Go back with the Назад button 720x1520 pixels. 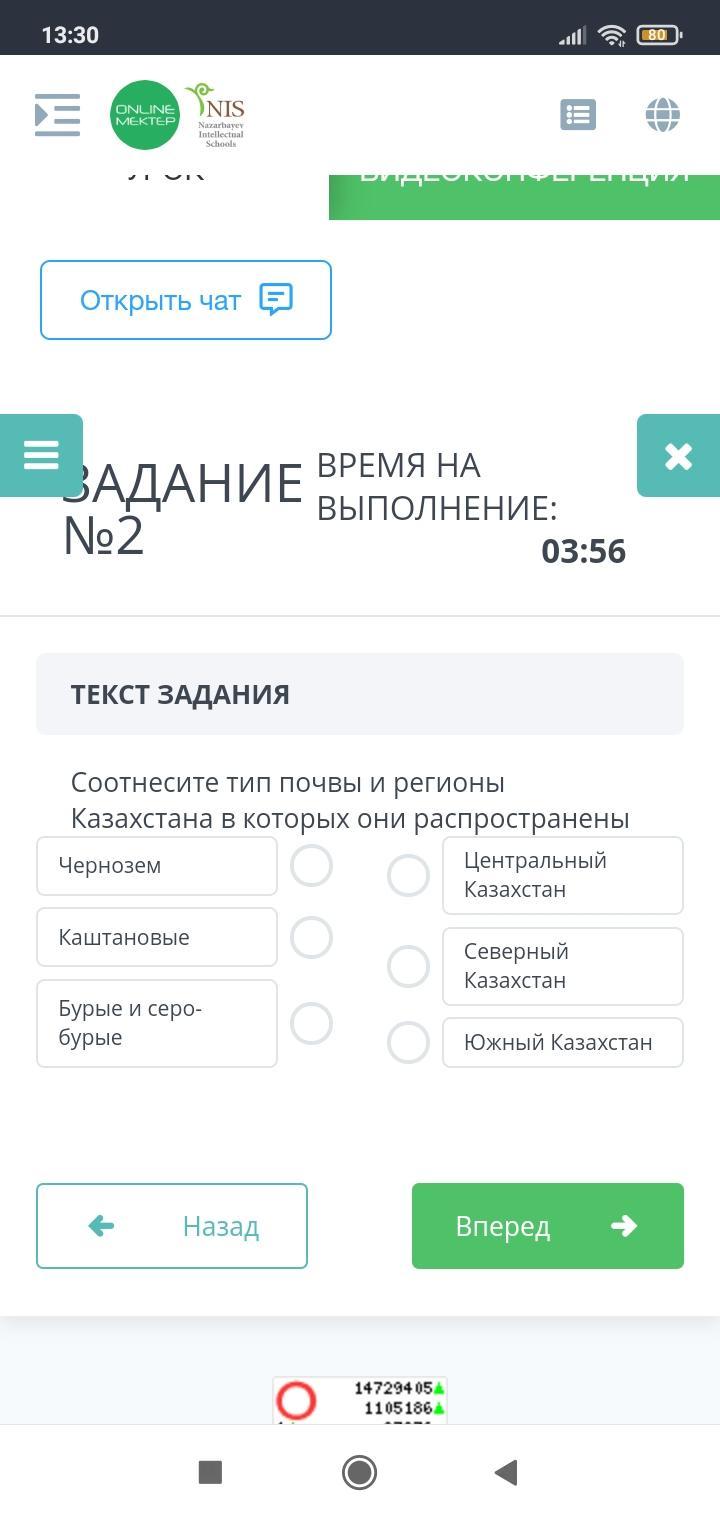click(x=172, y=1226)
